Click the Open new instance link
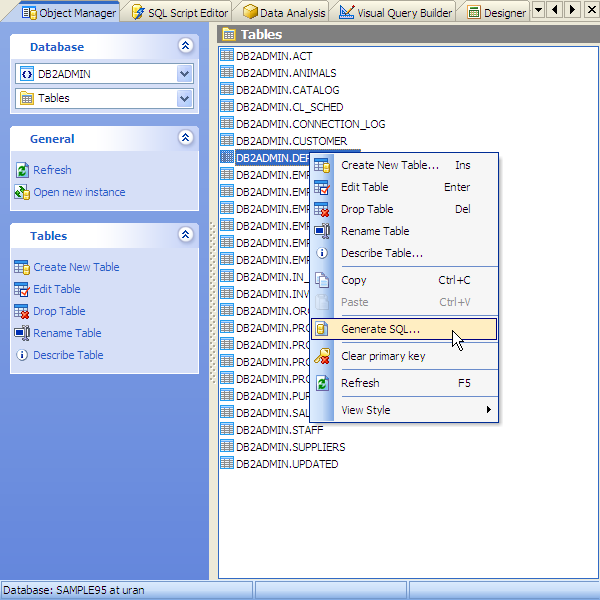This screenshot has height=600, width=600. coord(79,192)
